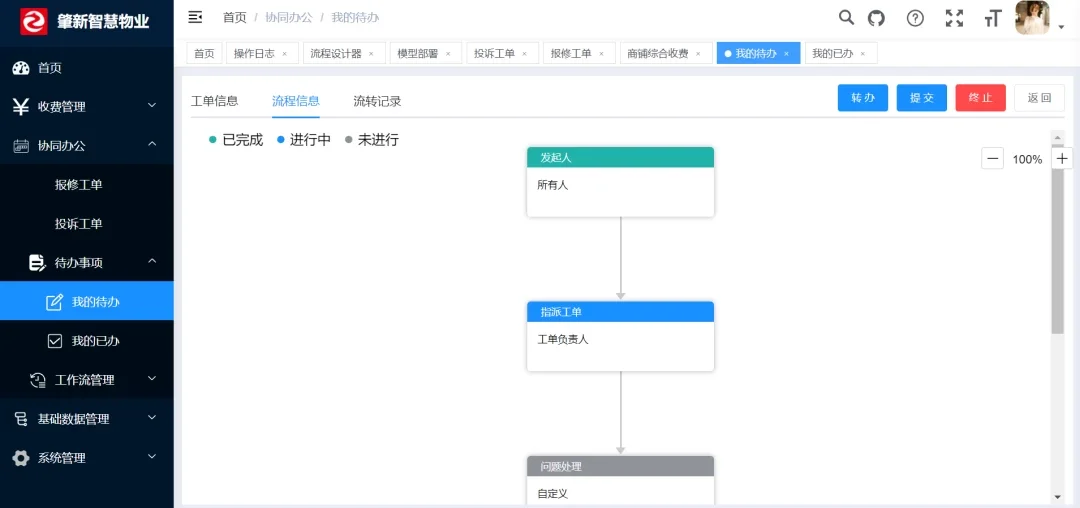1080x508 pixels.
Task: Switch to the 商铺综合收费 page tab
Action: click(664, 53)
